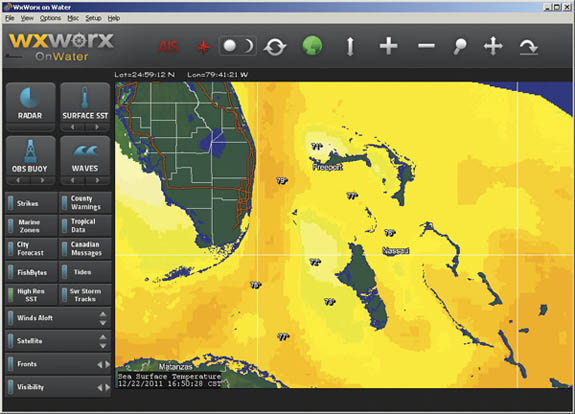This screenshot has height=414, width=575.
Task: Click the curved redo arrow icon
Action: pyautogui.click(x=529, y=47)
